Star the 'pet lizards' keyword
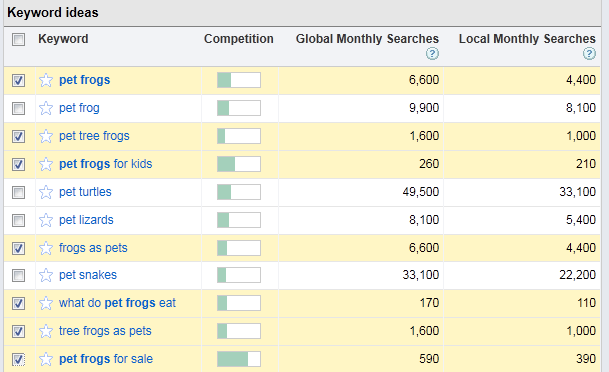609x372 pixels. [x=46, y=220]
